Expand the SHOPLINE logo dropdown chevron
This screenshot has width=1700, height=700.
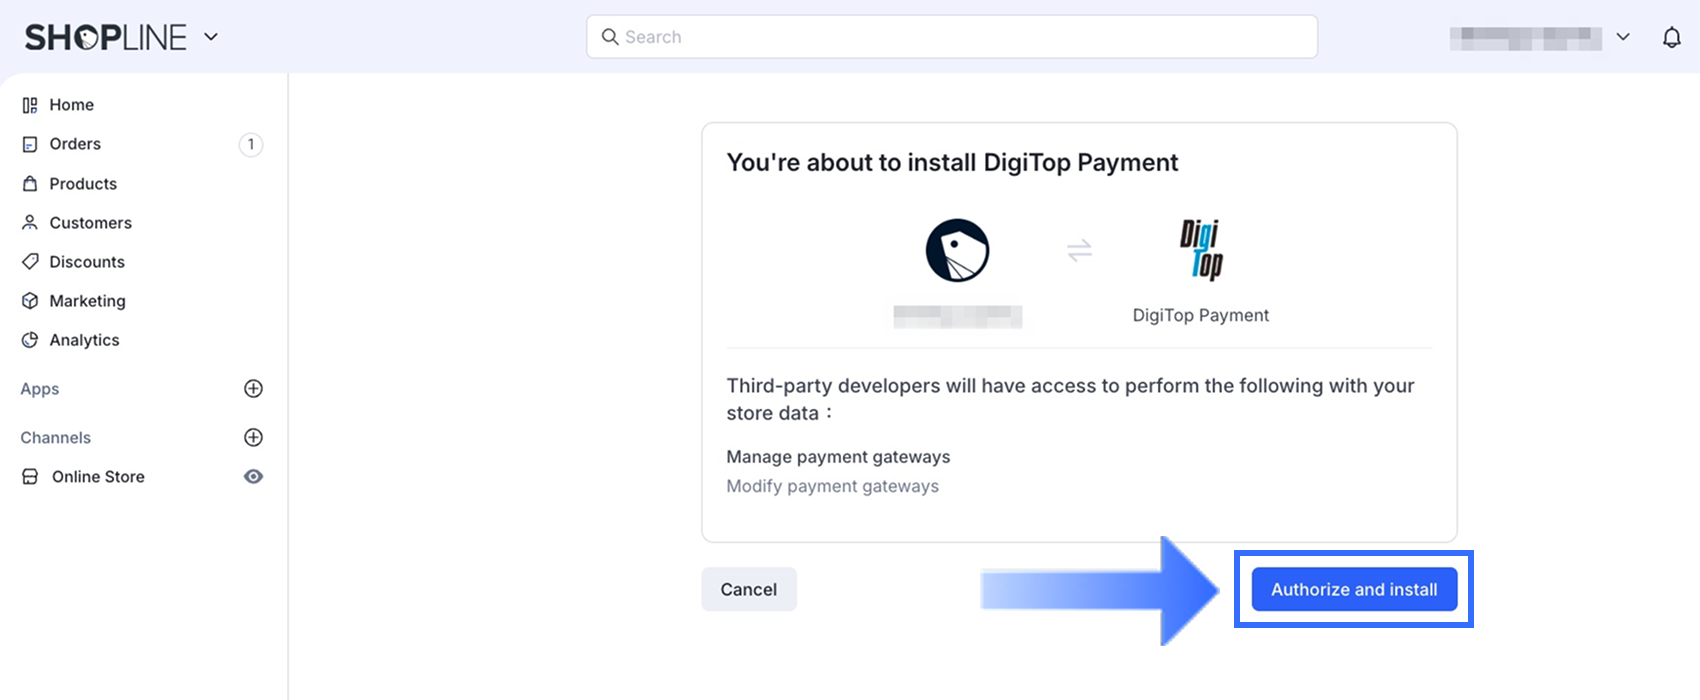211,37
